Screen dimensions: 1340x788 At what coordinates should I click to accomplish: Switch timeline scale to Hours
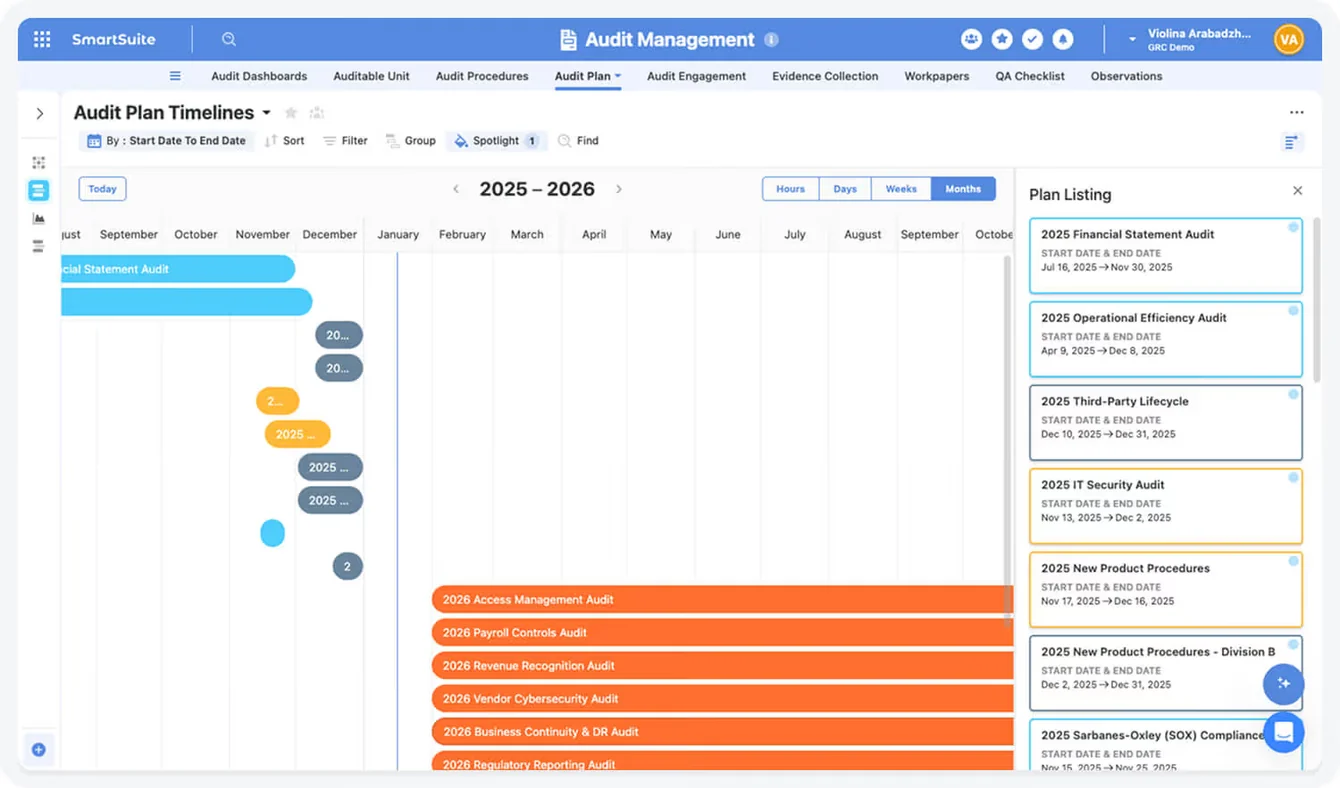coord(791,189)
